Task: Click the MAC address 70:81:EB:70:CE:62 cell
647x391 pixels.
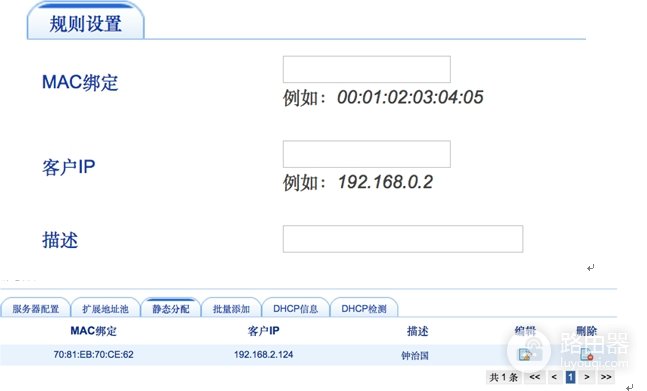Action: click(93, 354)
